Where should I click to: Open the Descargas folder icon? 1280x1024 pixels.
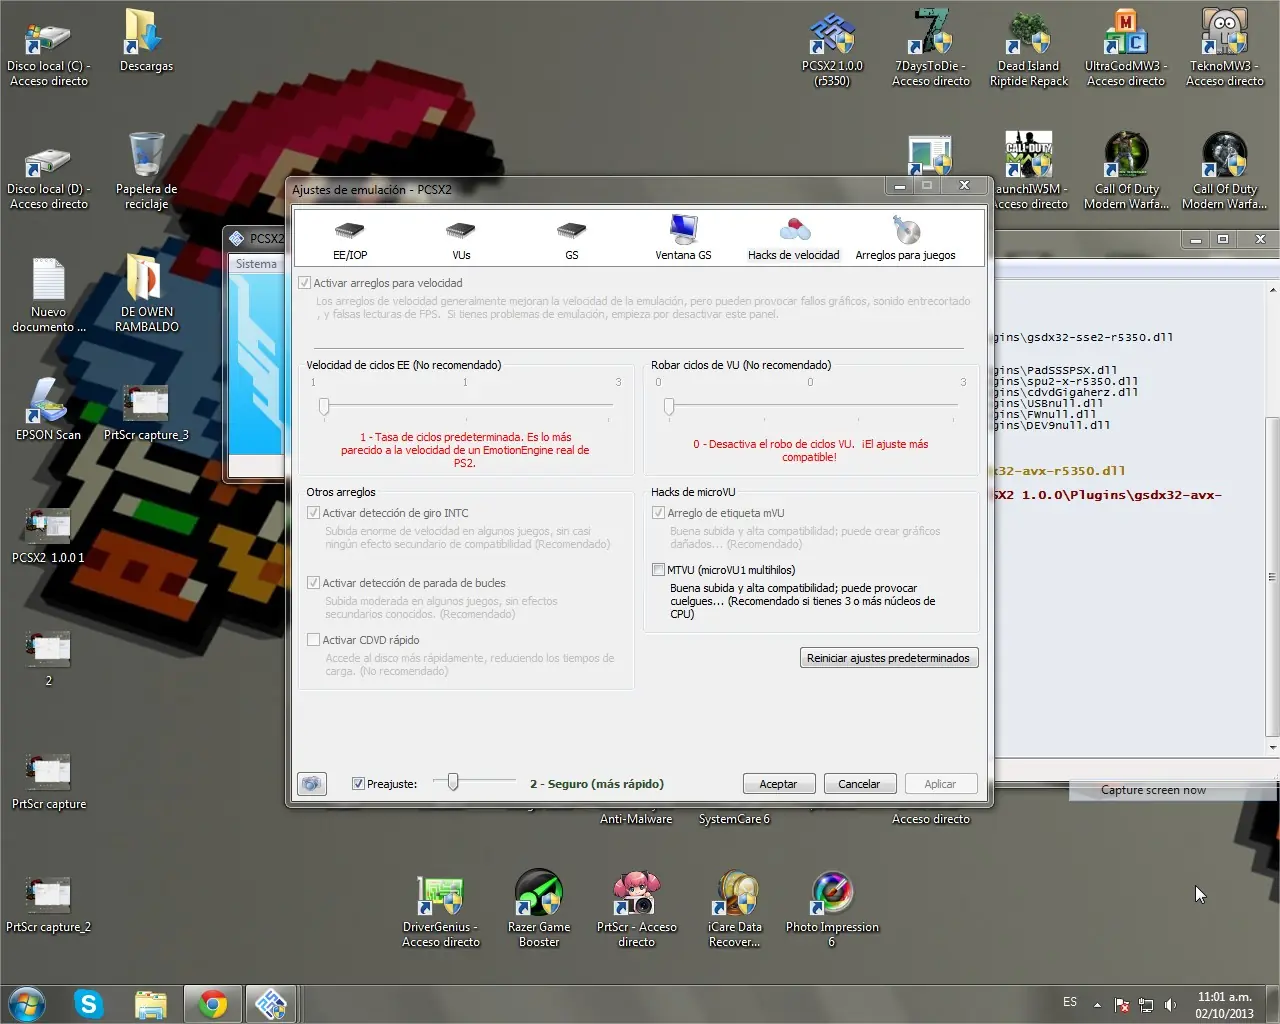click(x=146, y=42)
